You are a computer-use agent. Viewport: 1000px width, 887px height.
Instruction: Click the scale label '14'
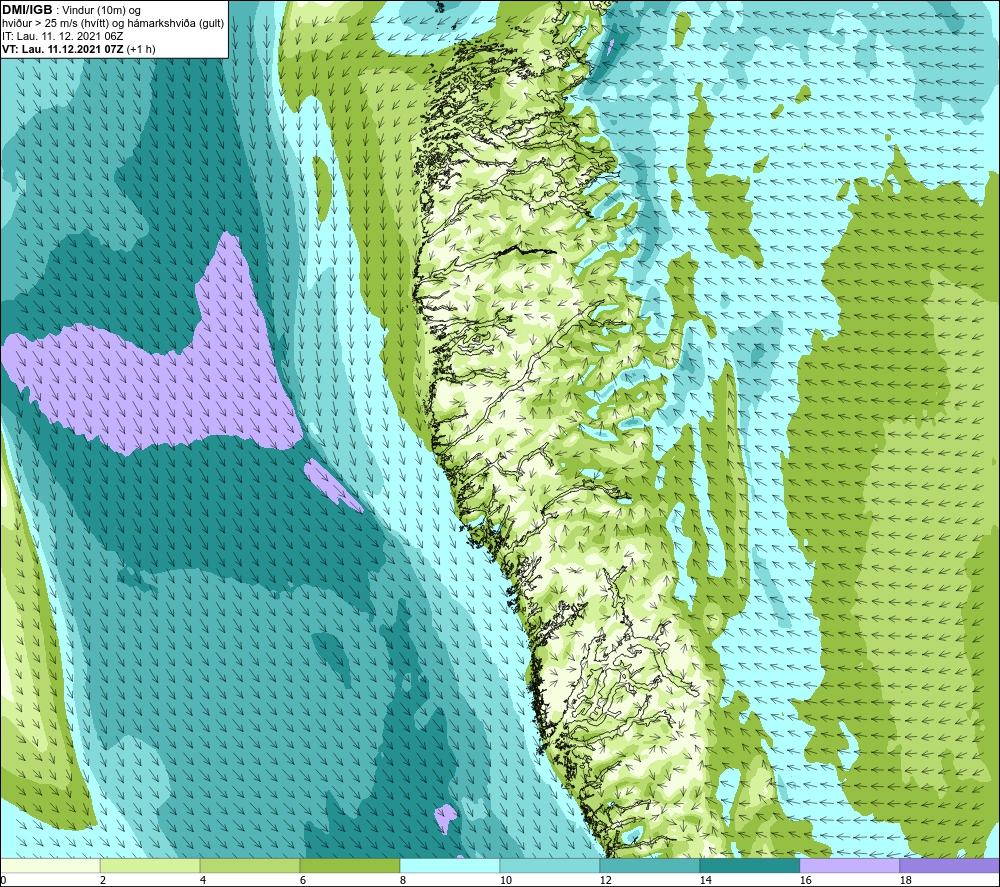pos(705,880)
